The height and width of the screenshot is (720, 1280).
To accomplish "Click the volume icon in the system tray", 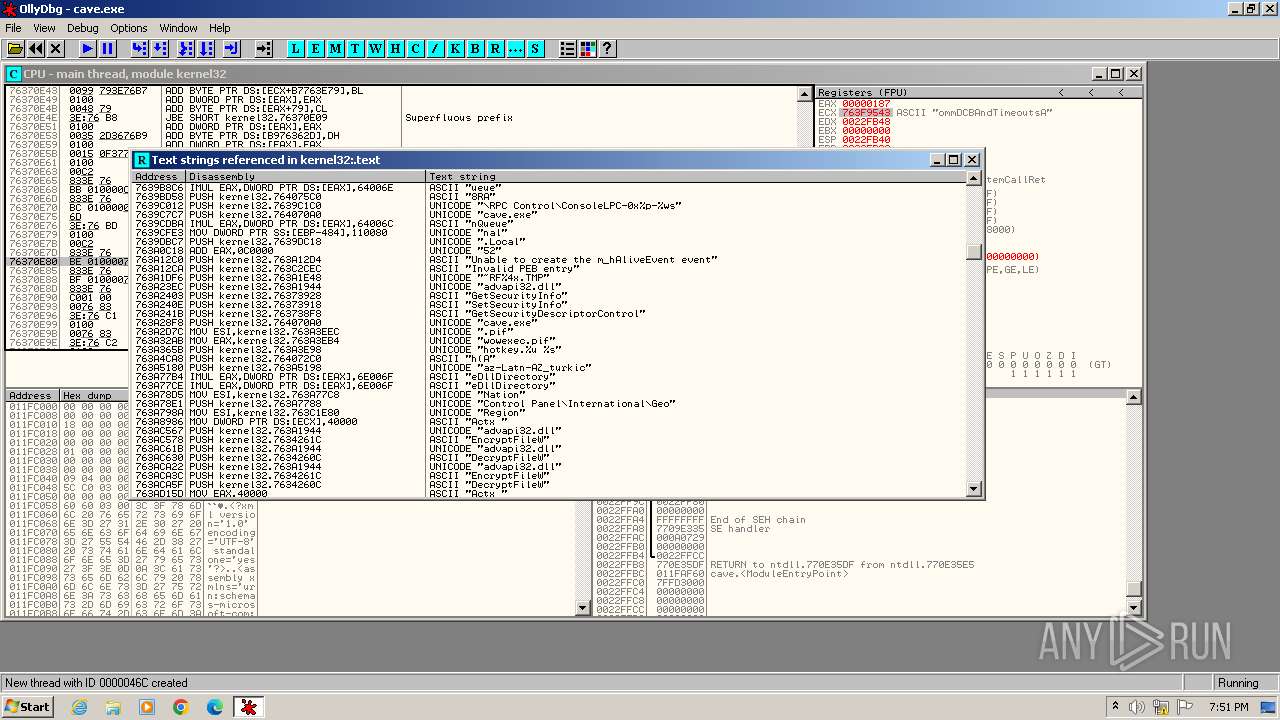I will pyautogui.click(x=1137, y=707).
